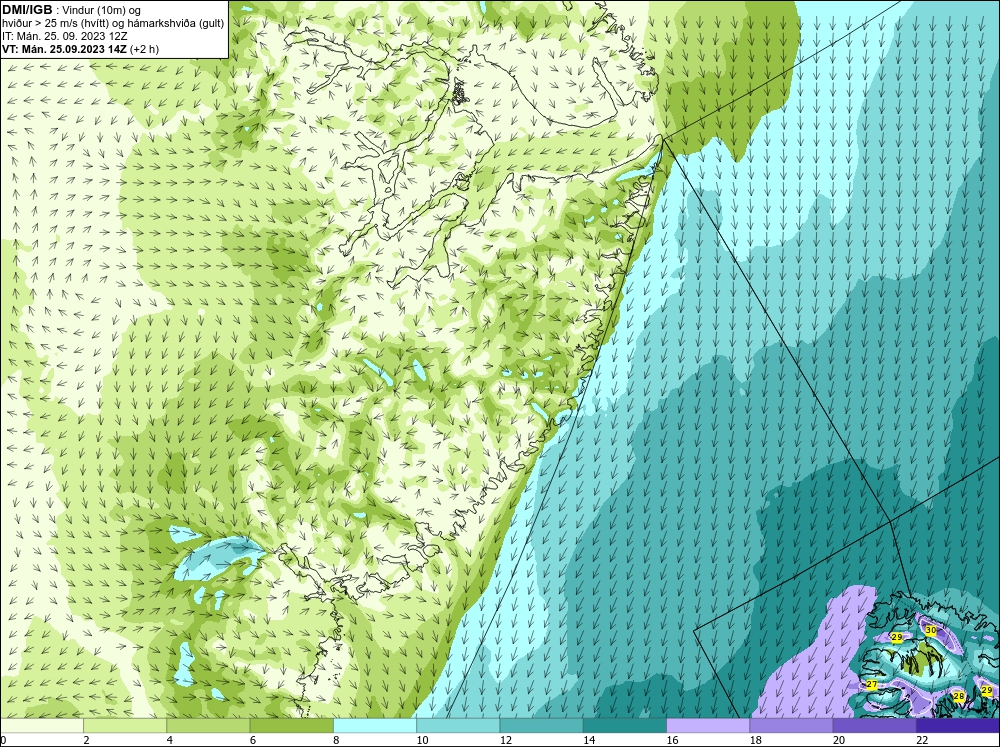
Task: Click the lilac 16–18 m/s legend swatch
Action: pyautogui.click(x=708, y=726)
